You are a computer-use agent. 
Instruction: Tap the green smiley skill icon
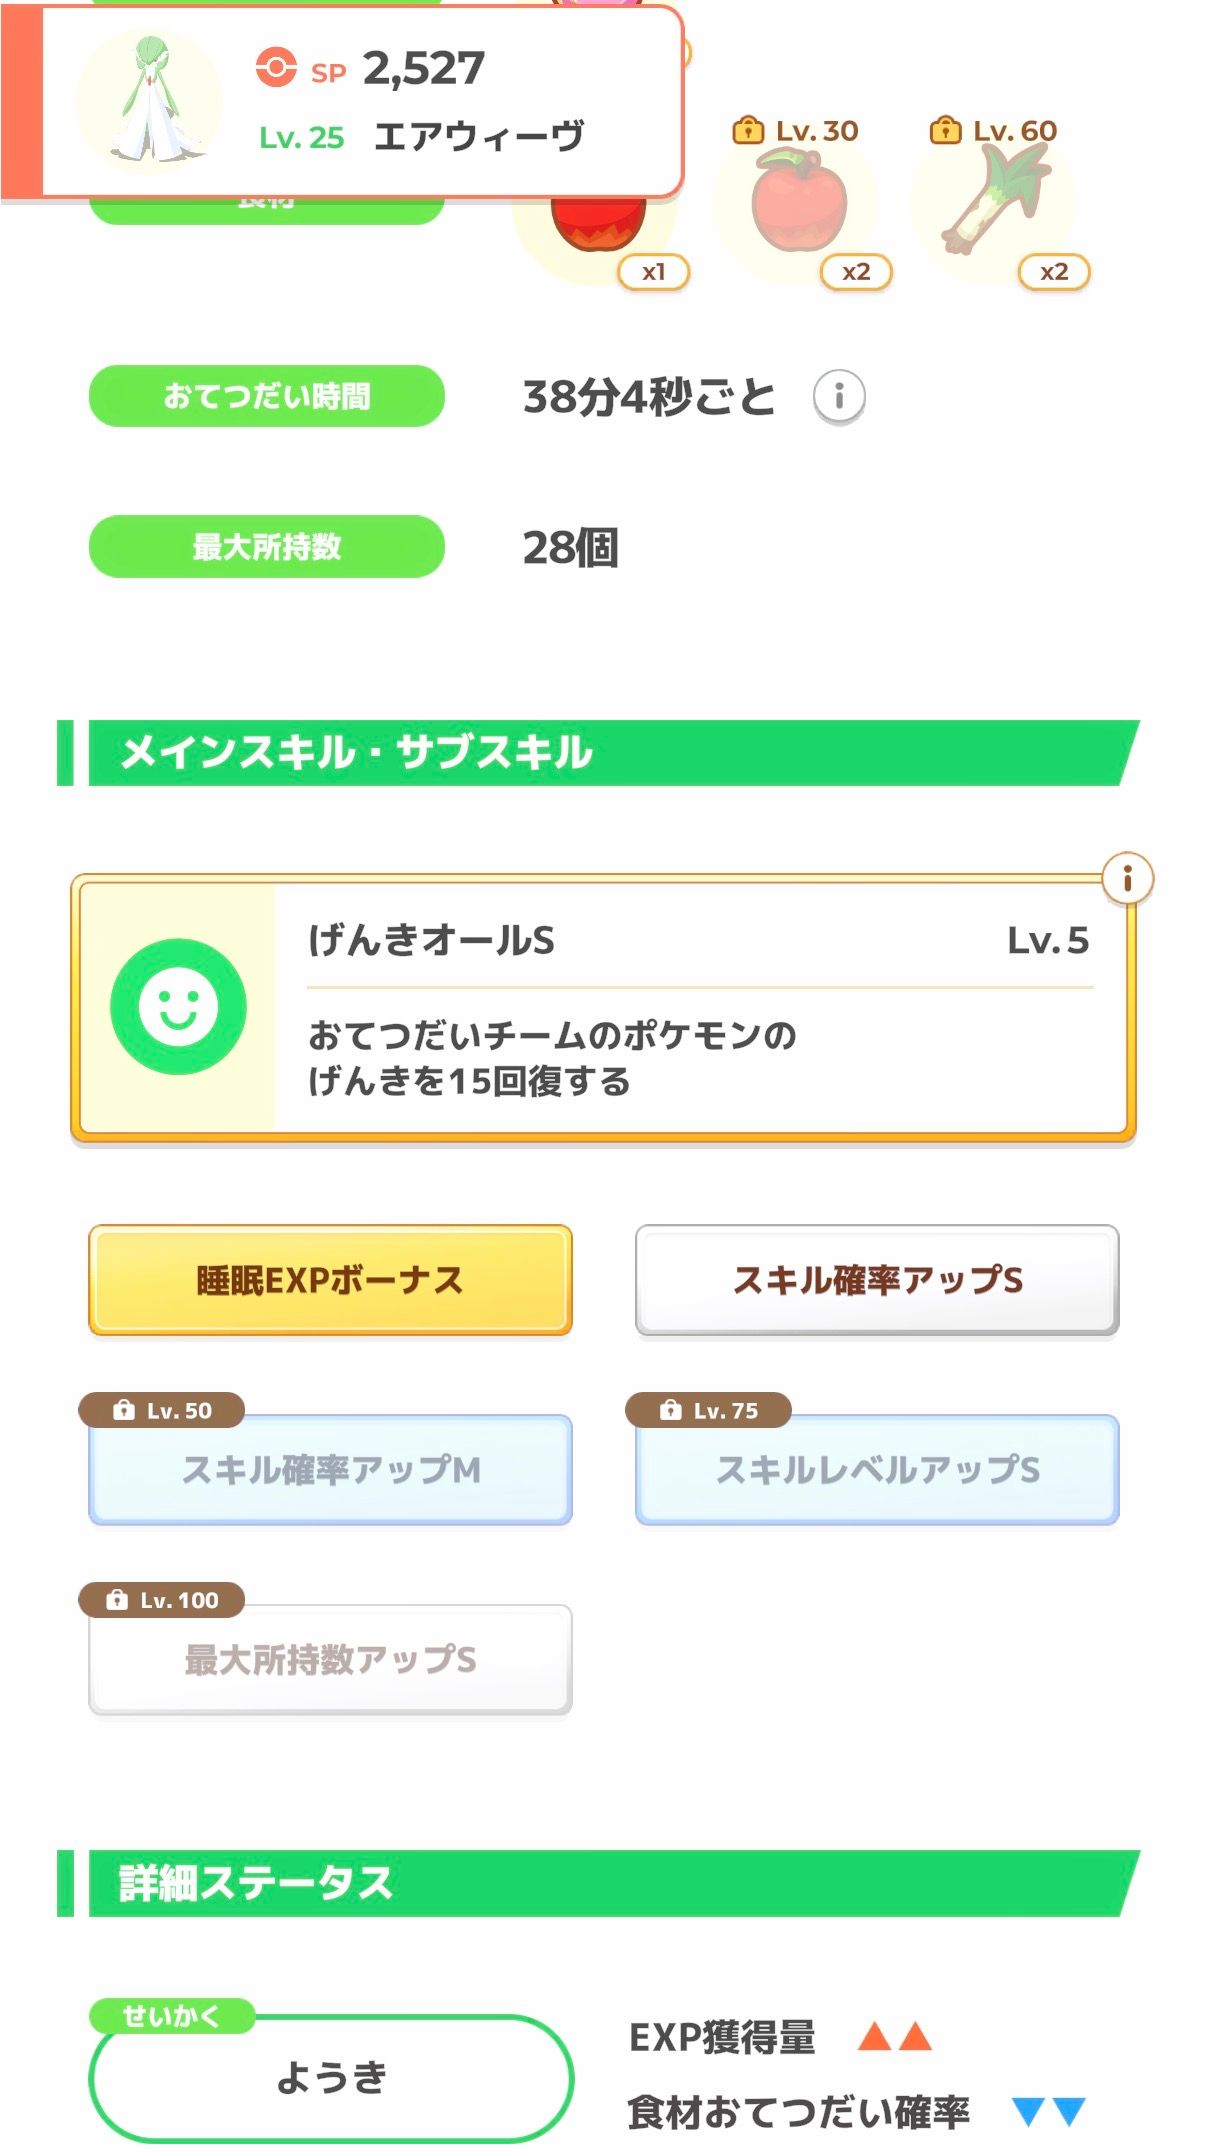[178, 1006]
